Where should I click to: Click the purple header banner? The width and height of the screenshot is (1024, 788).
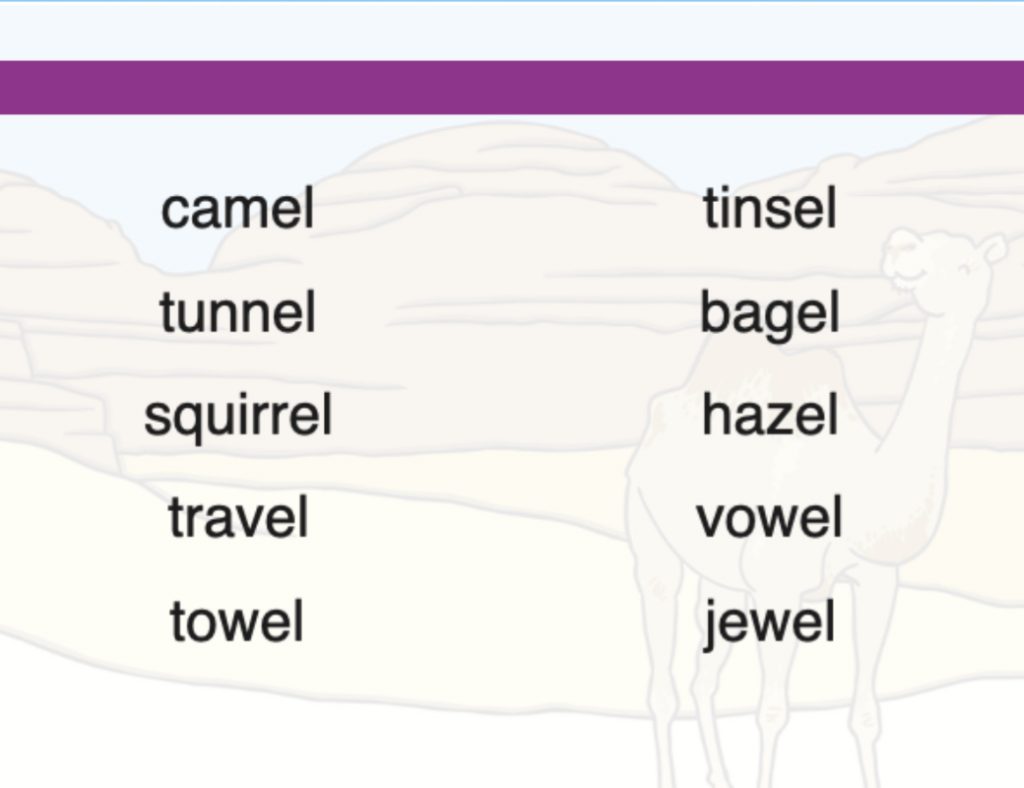point(512,87)
